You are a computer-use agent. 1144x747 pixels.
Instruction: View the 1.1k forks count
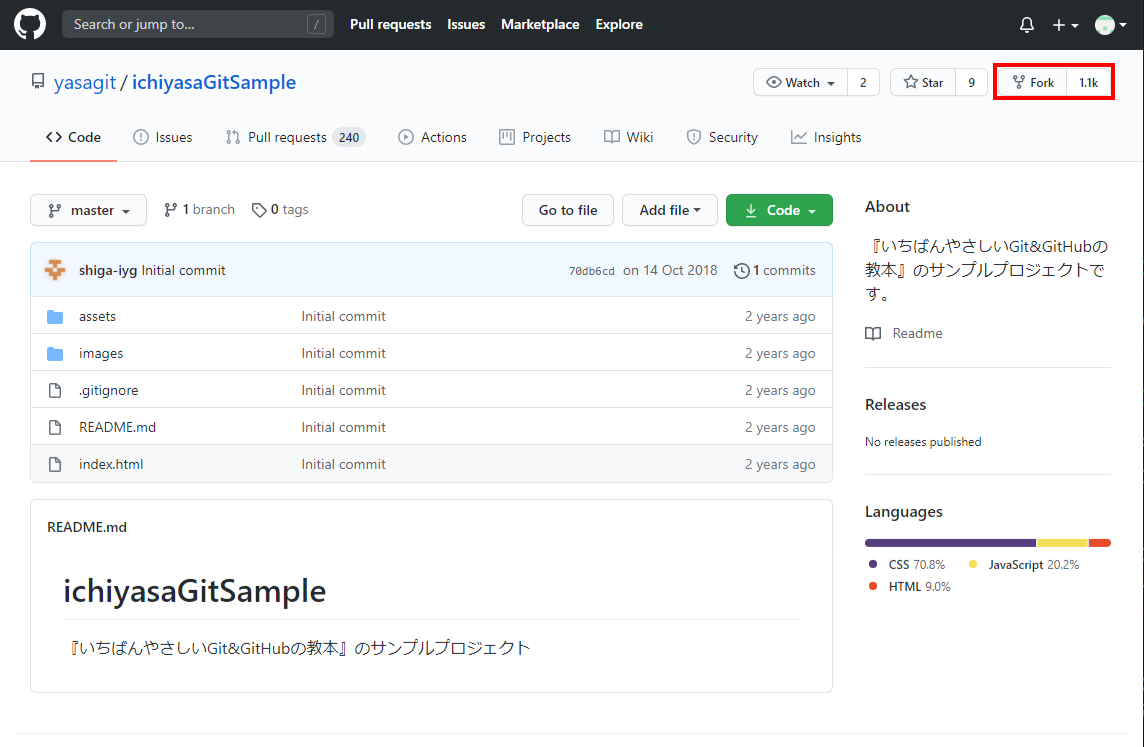1088,82
